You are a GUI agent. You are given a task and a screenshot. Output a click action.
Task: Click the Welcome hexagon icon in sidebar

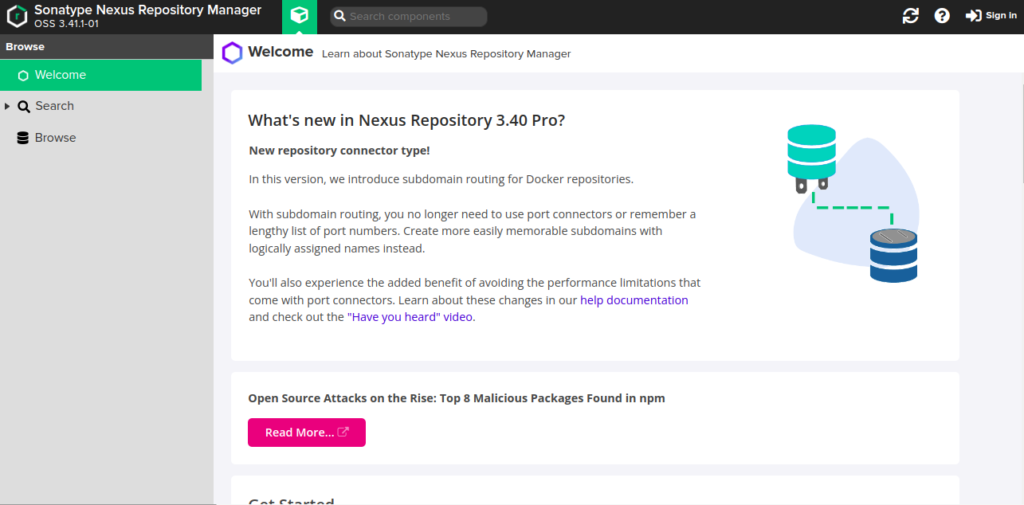click(x=24, y=76)
